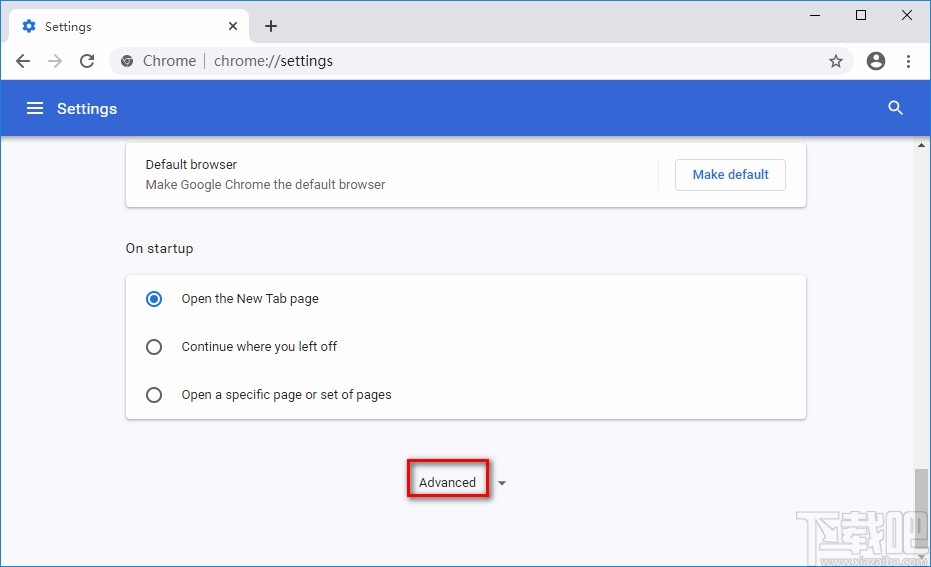Click the chrome://settings address bar
The width and height of the screenshot is (931, 567).
(480, 61)
